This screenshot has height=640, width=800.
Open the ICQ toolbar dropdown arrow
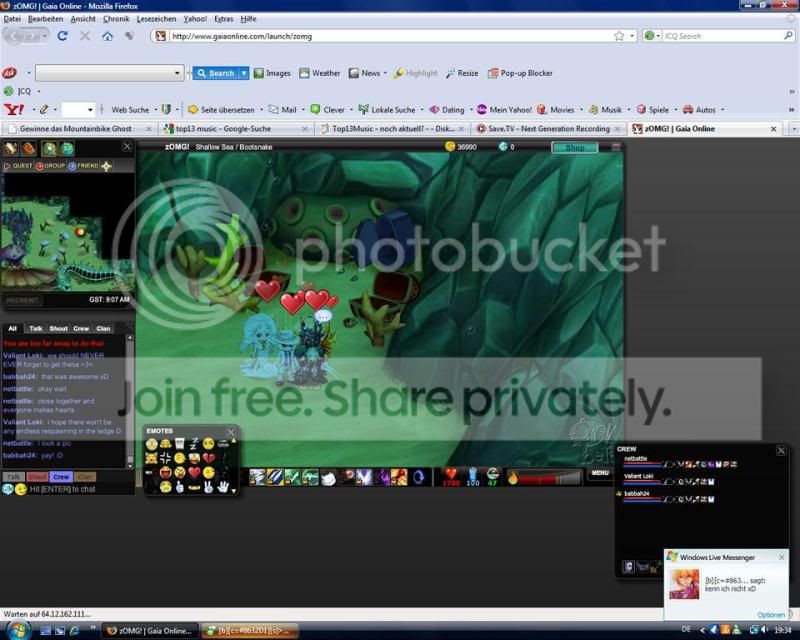[x=39, y=91]
